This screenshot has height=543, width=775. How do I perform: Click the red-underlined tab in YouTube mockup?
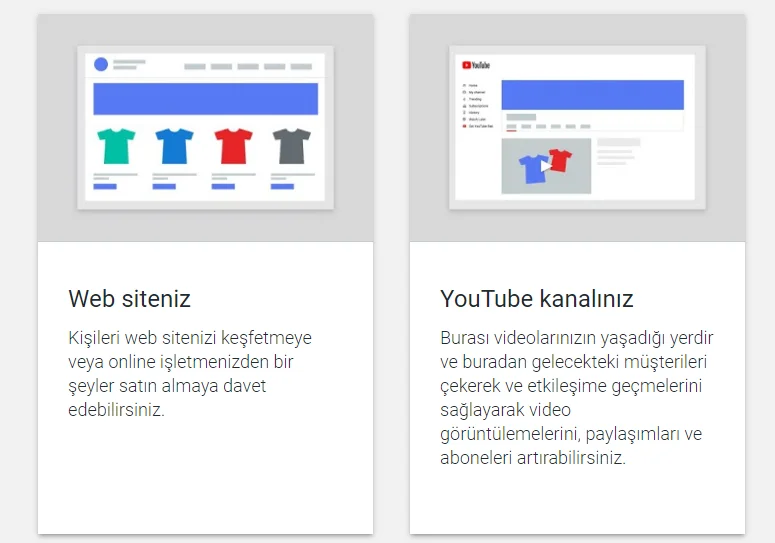click(511, 128)
